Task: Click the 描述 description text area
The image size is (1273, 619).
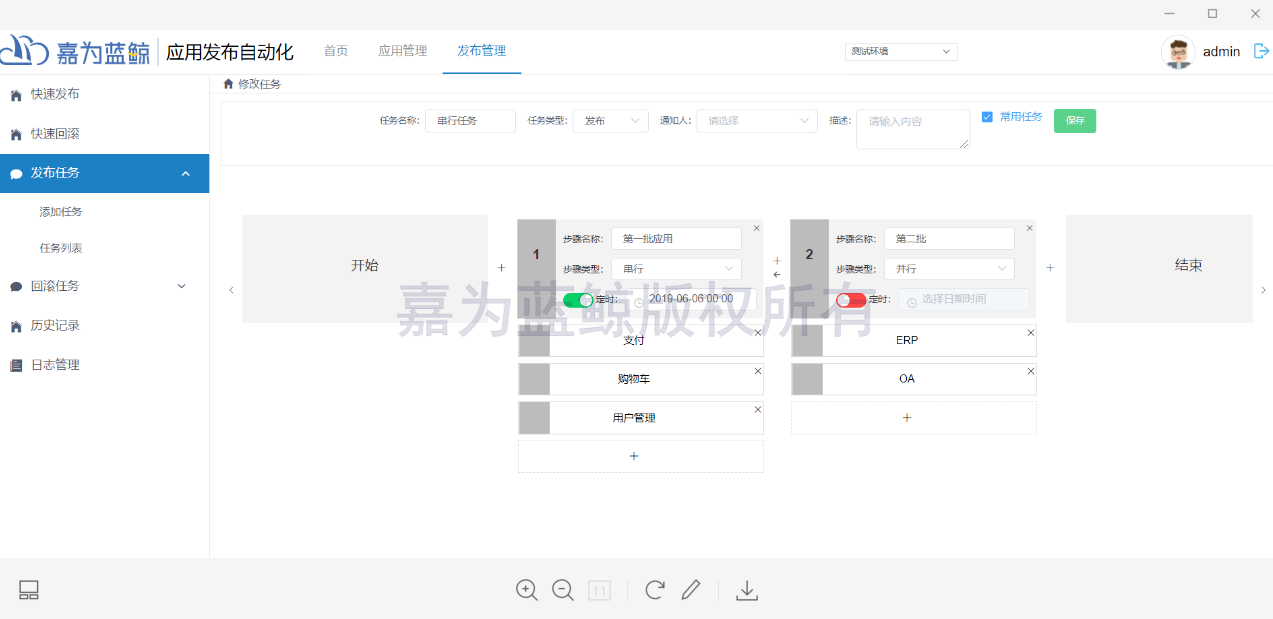Action: (912, 129)
